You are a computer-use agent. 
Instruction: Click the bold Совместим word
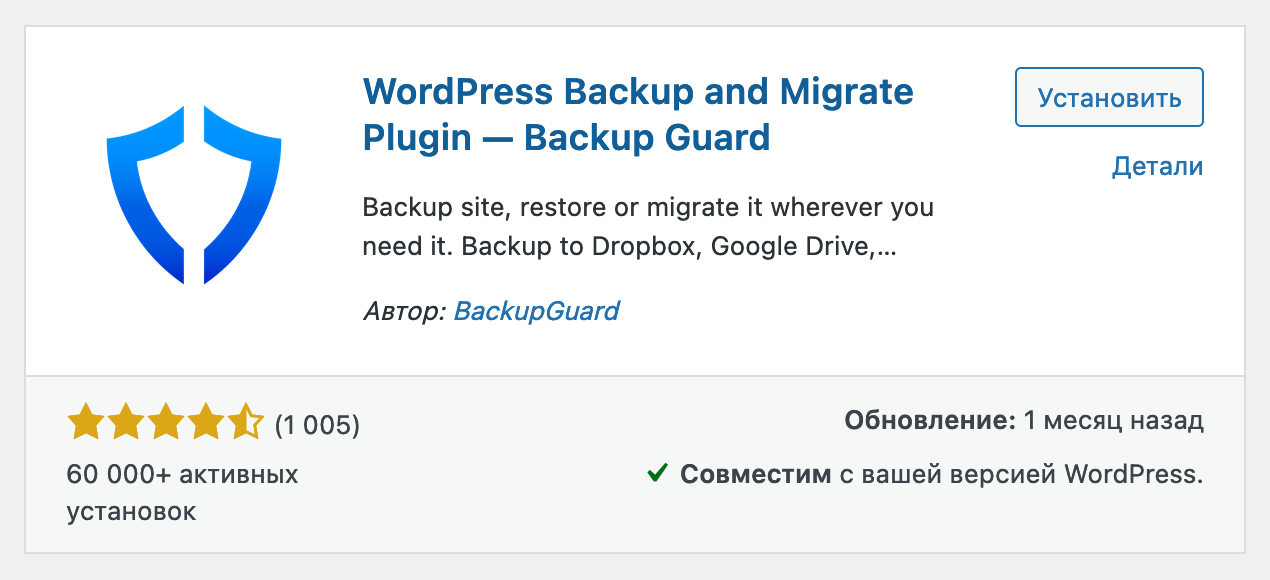point(756,473)
